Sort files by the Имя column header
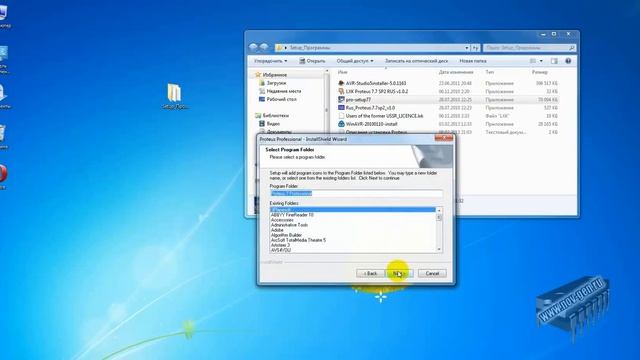 [343, 72]
